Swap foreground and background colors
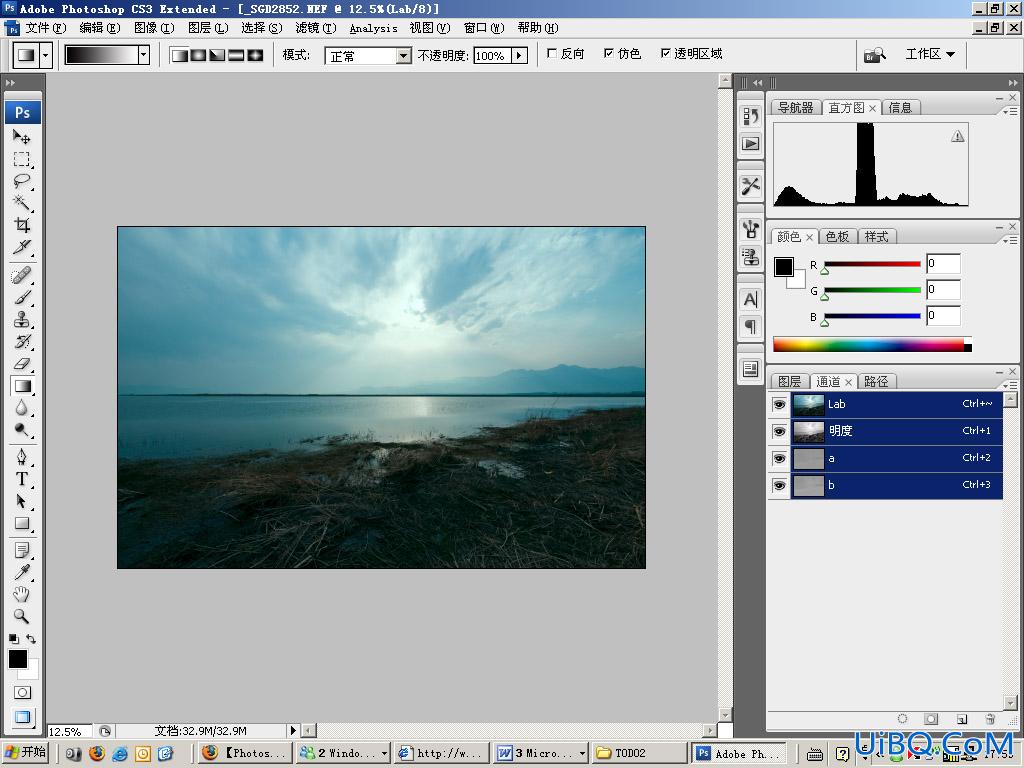 coord(31,639)
